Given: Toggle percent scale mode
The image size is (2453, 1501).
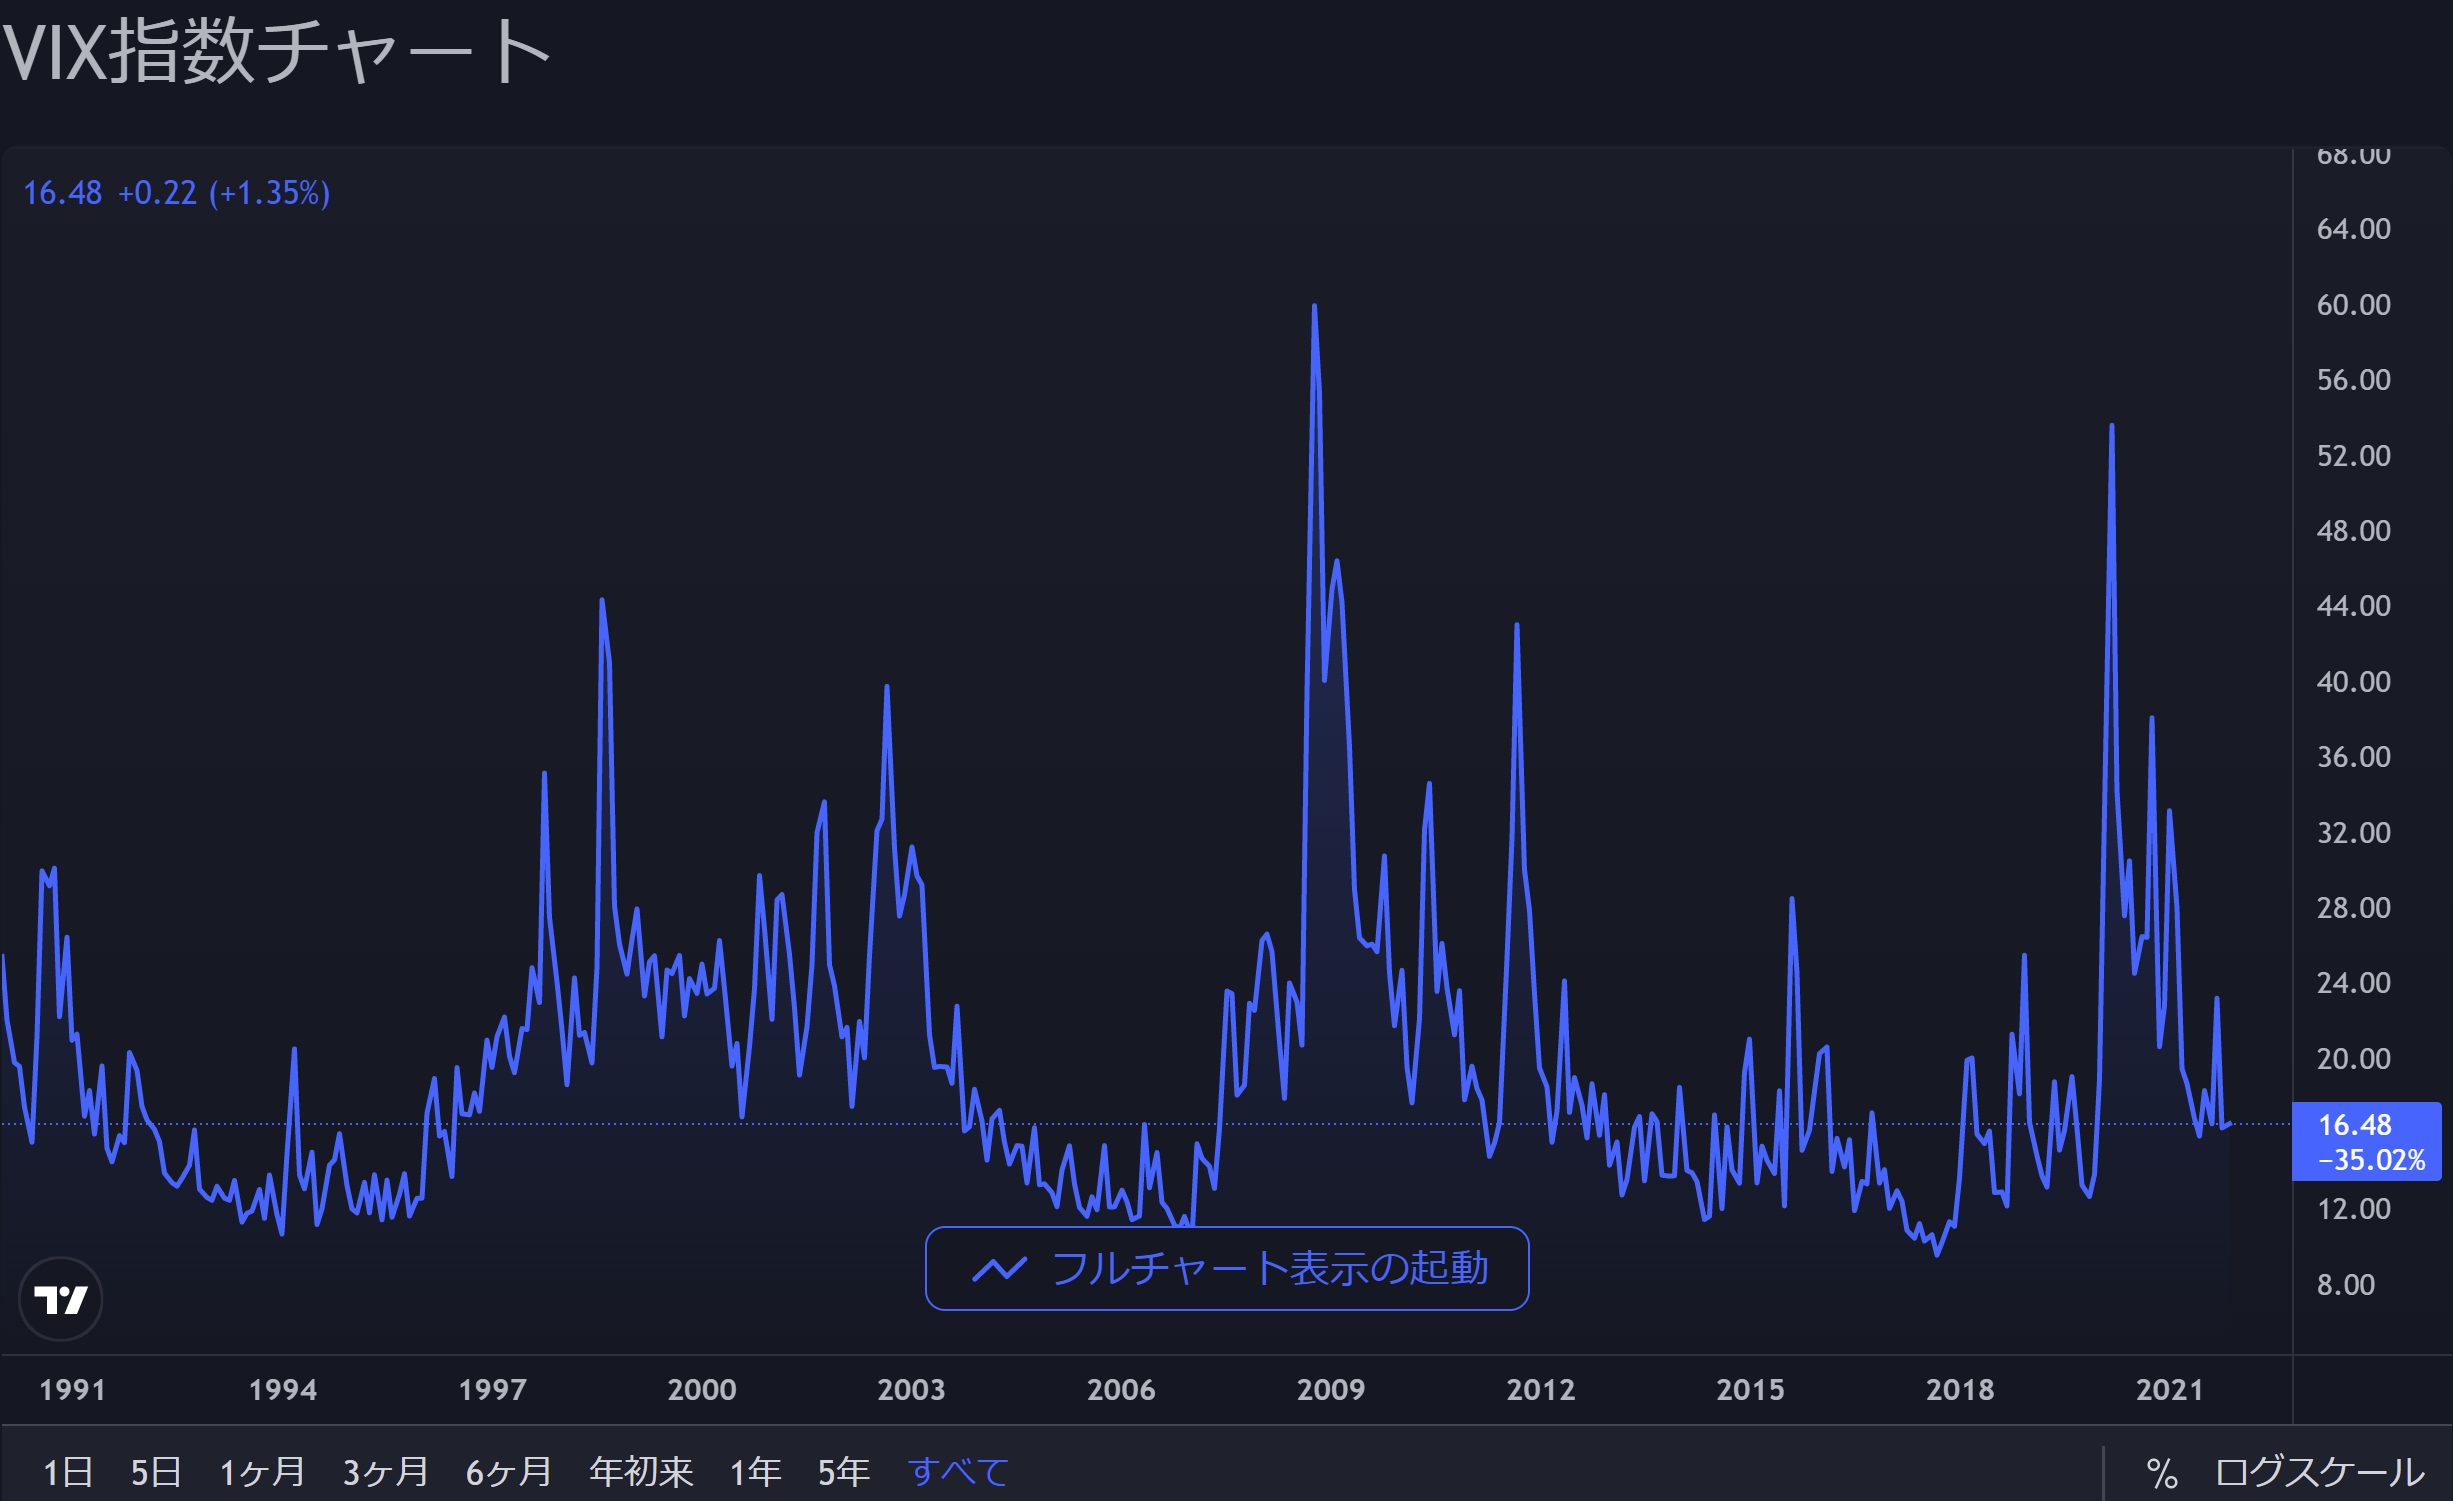Looking at the screenshot, I should pyautogui.click(x=2161, y=1473).
